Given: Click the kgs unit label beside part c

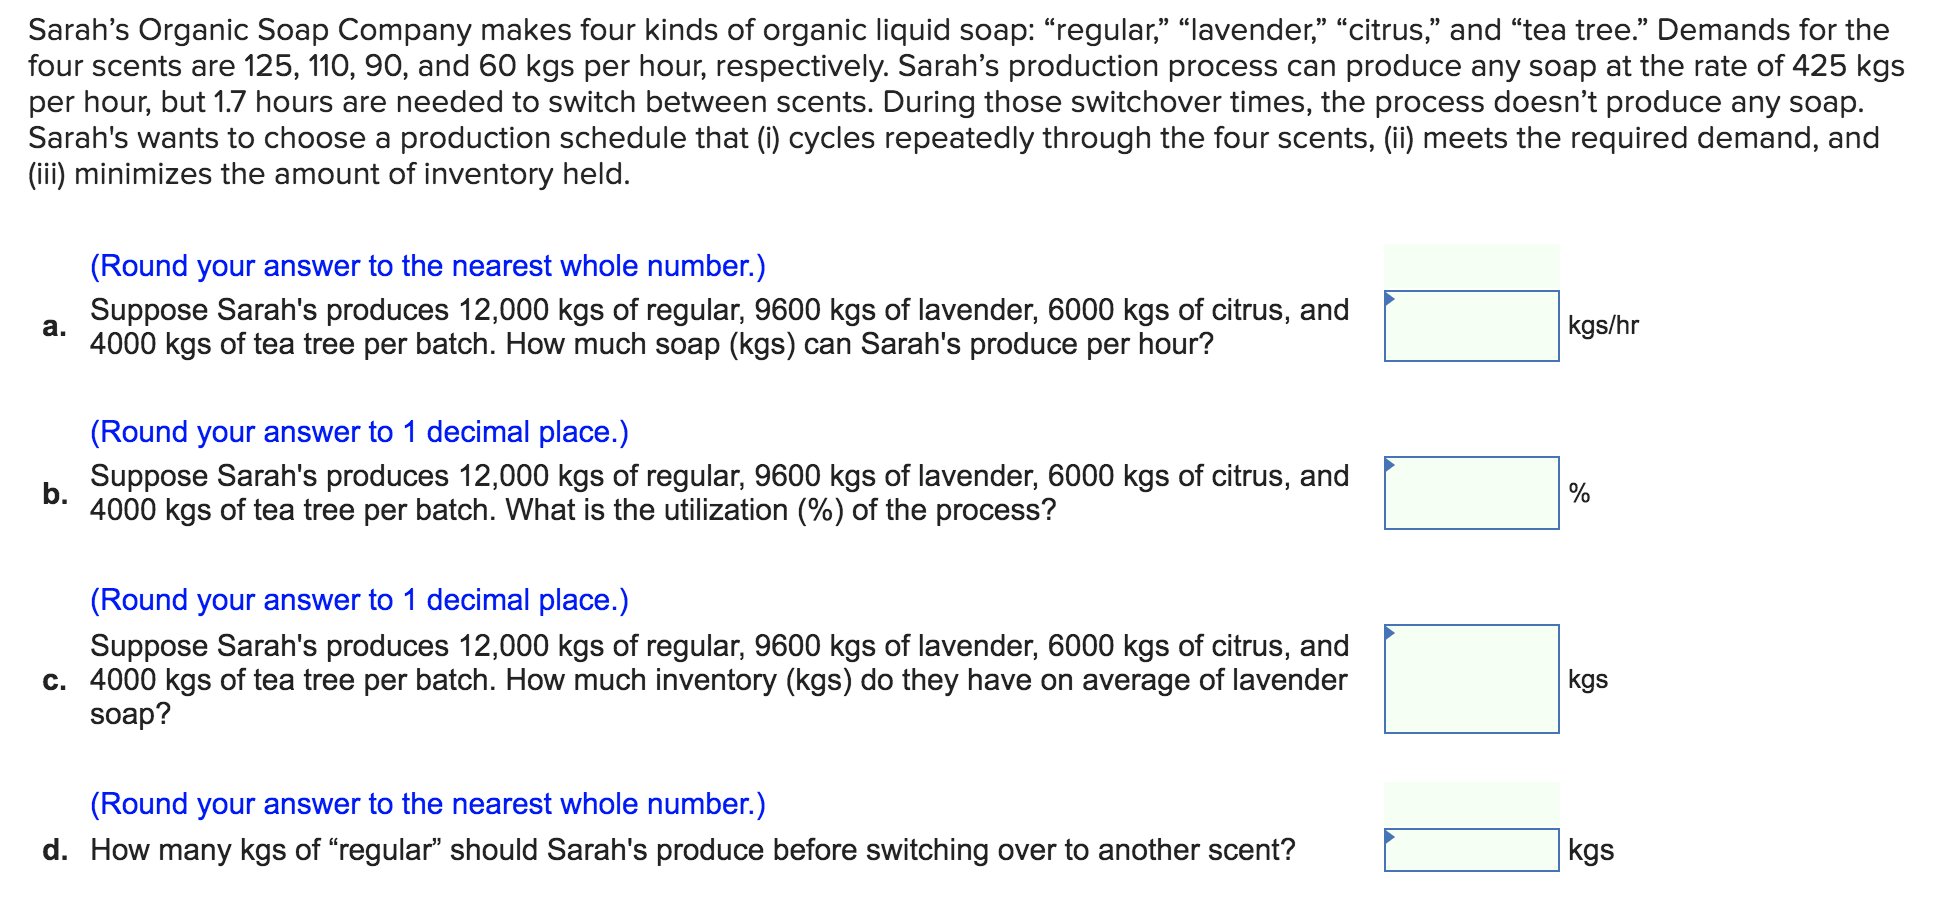Looking at the screenshot, I should [x=1587, y=677].
